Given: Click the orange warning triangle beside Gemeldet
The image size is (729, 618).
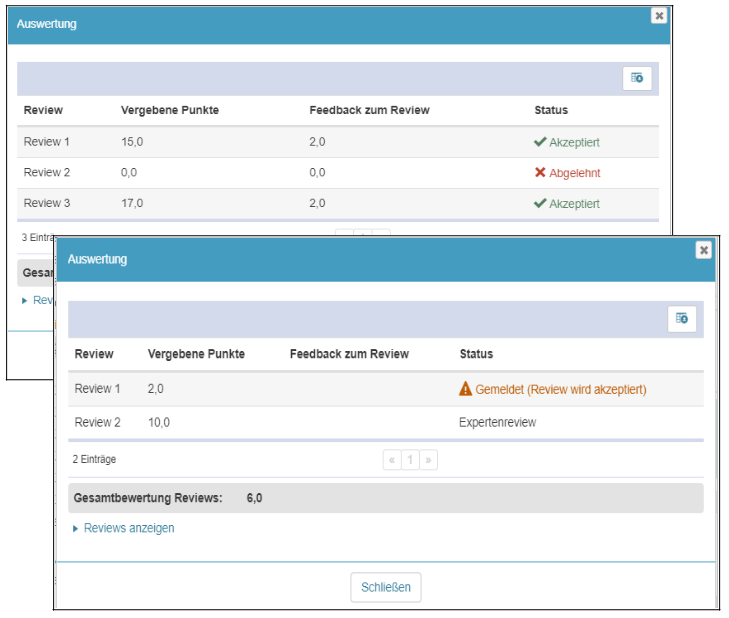Looking at the screenshot, I should [x=465, y=389].
